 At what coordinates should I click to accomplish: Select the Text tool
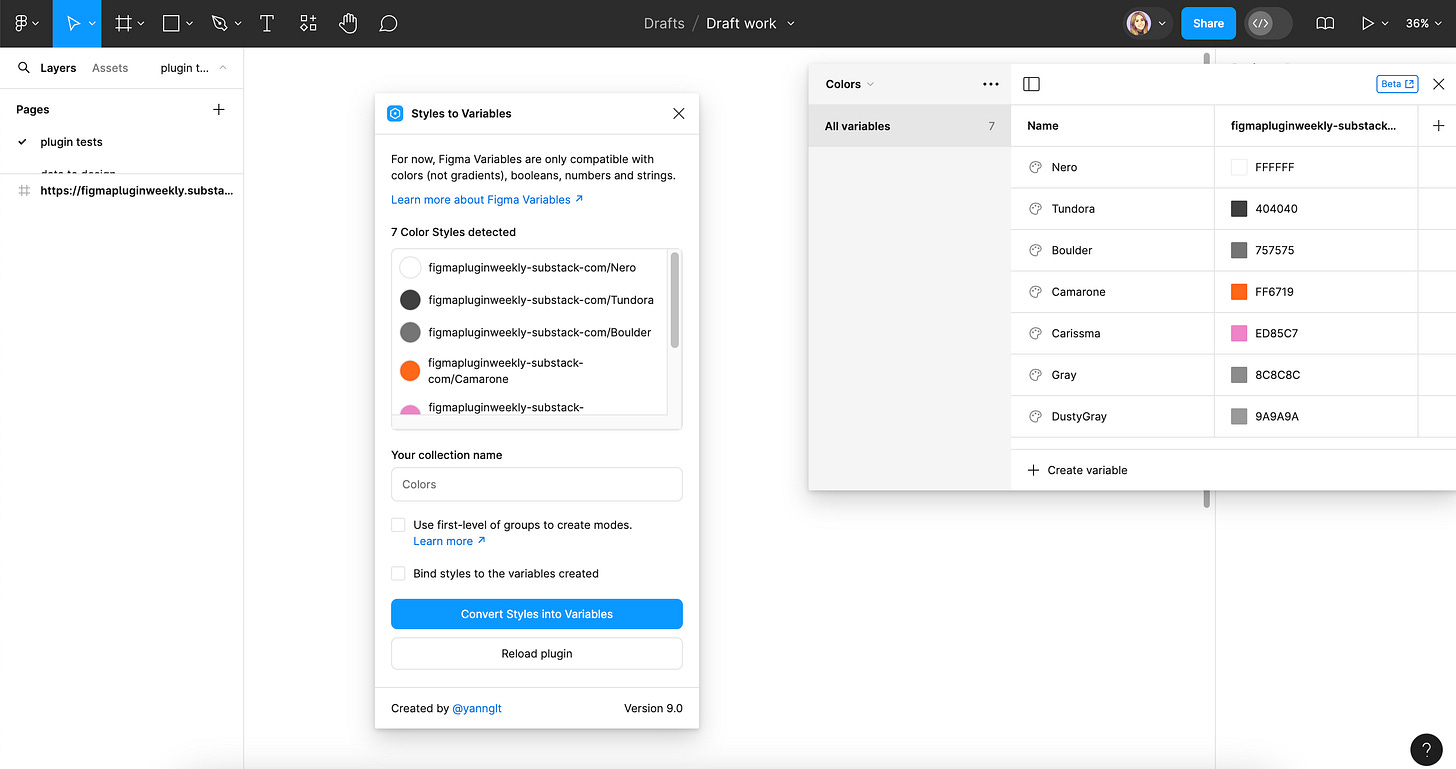267,23
